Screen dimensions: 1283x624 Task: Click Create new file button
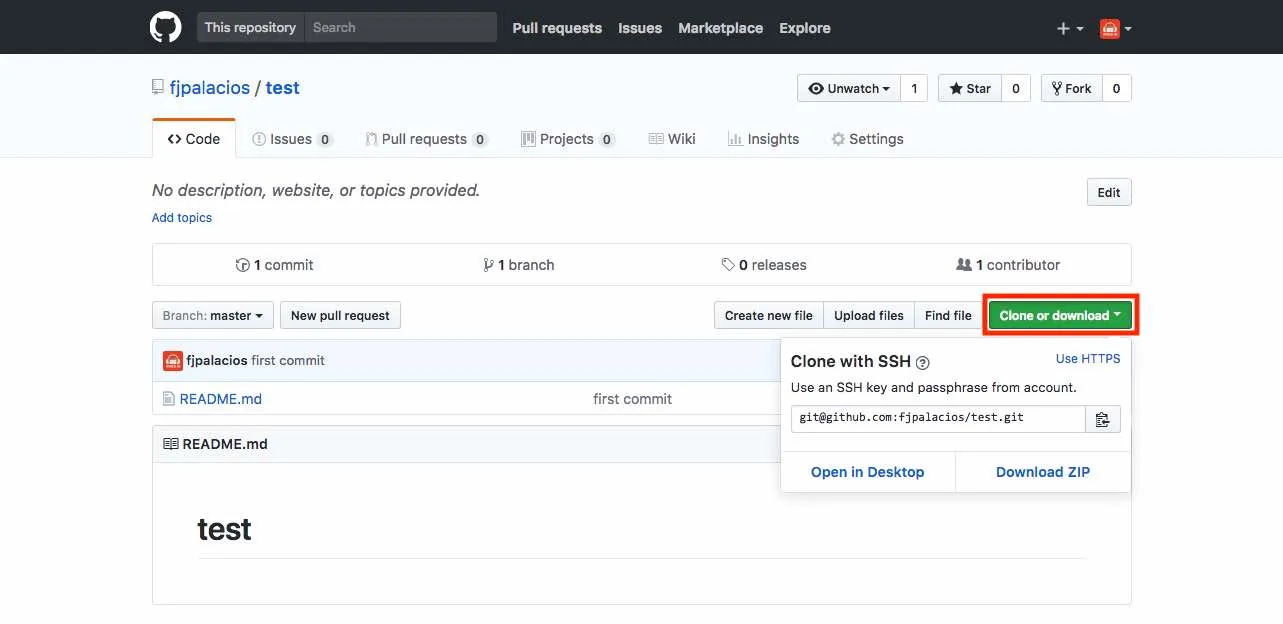[768, 315]
